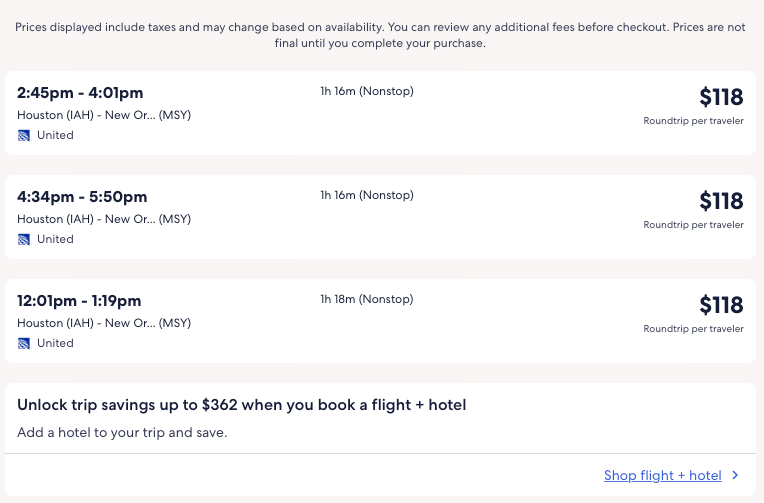Click Houston (IAH) route on 12:01pm flight
The height and width of the screenshot is (503, 764).
click(104, 323)
